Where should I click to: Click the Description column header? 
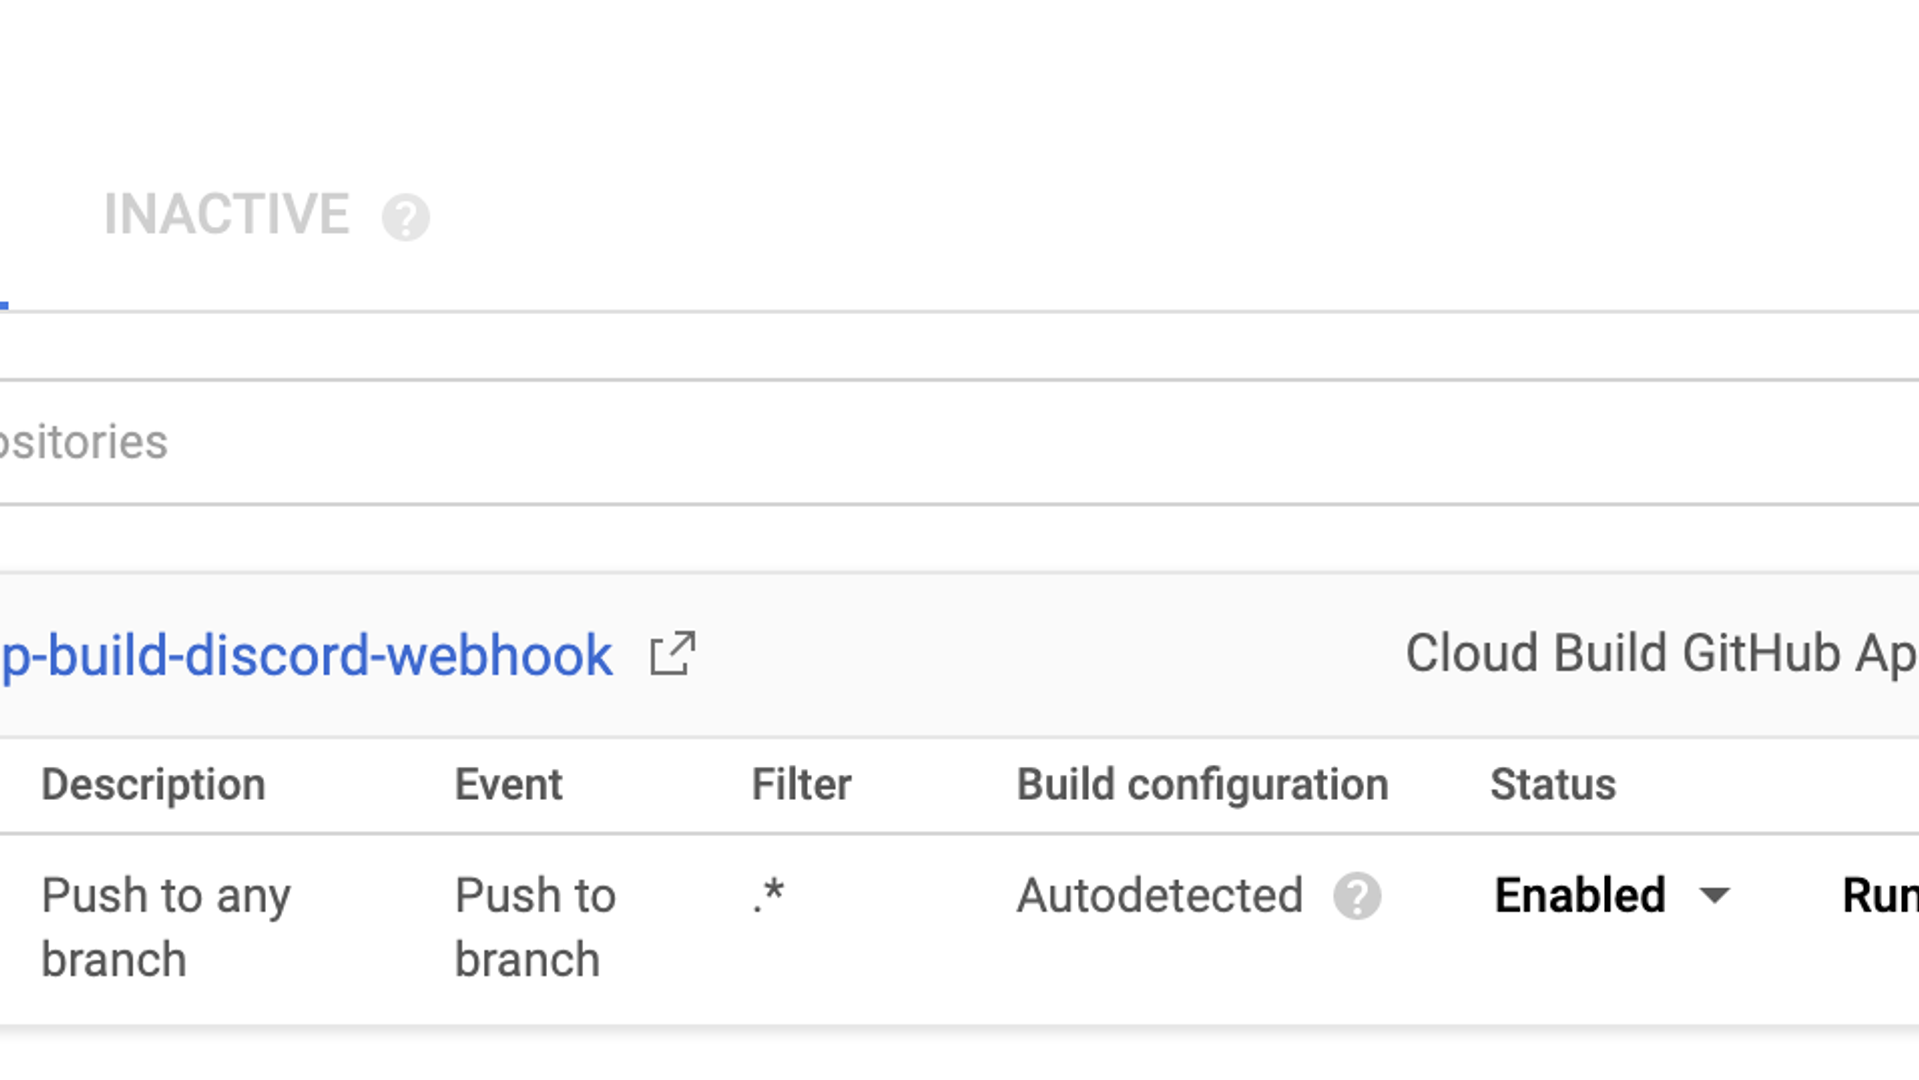pos(153,785)
